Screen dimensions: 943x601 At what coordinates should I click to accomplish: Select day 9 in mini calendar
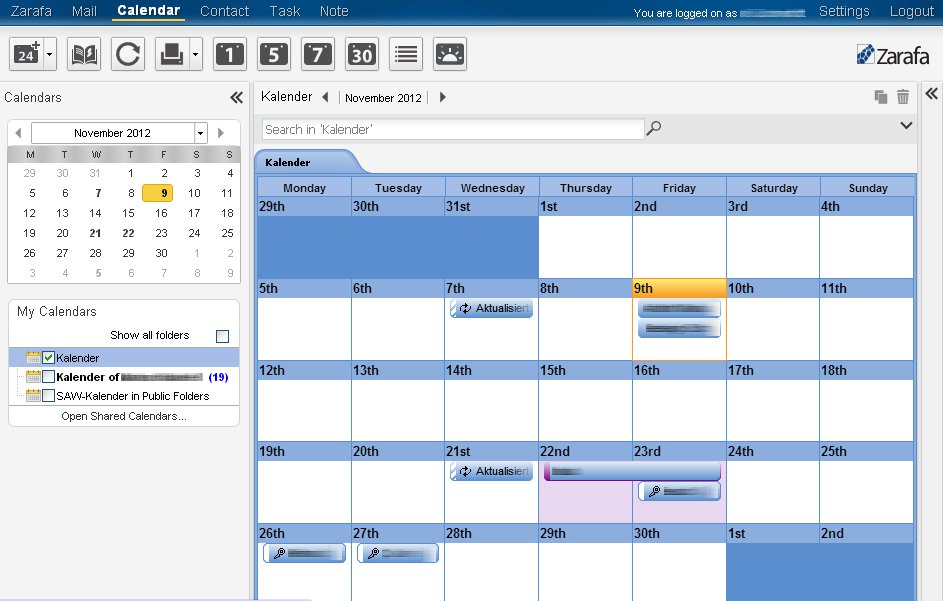(158, 193)
